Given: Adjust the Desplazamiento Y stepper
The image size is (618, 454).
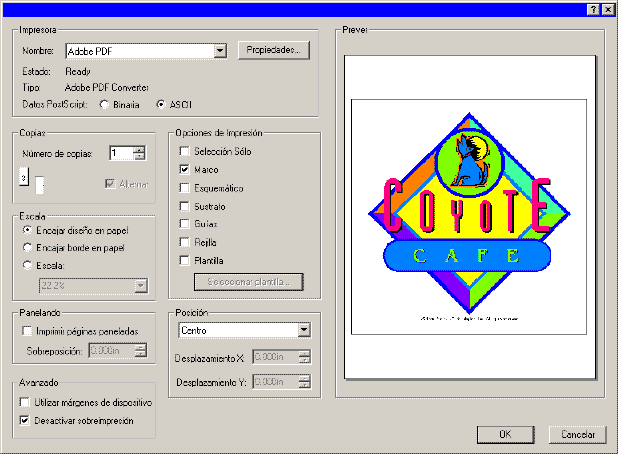Looking at the screenshot, I should coord(304,382).
